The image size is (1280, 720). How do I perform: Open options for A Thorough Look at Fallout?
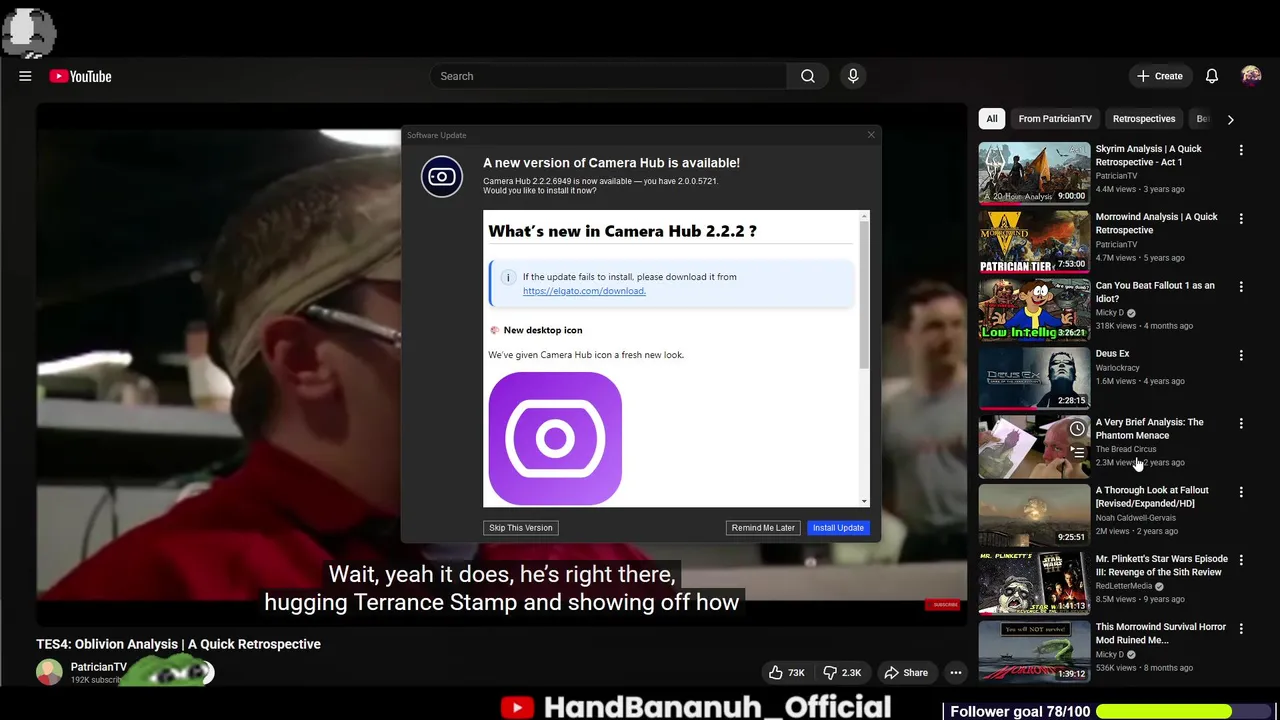tap(1241, 492)
